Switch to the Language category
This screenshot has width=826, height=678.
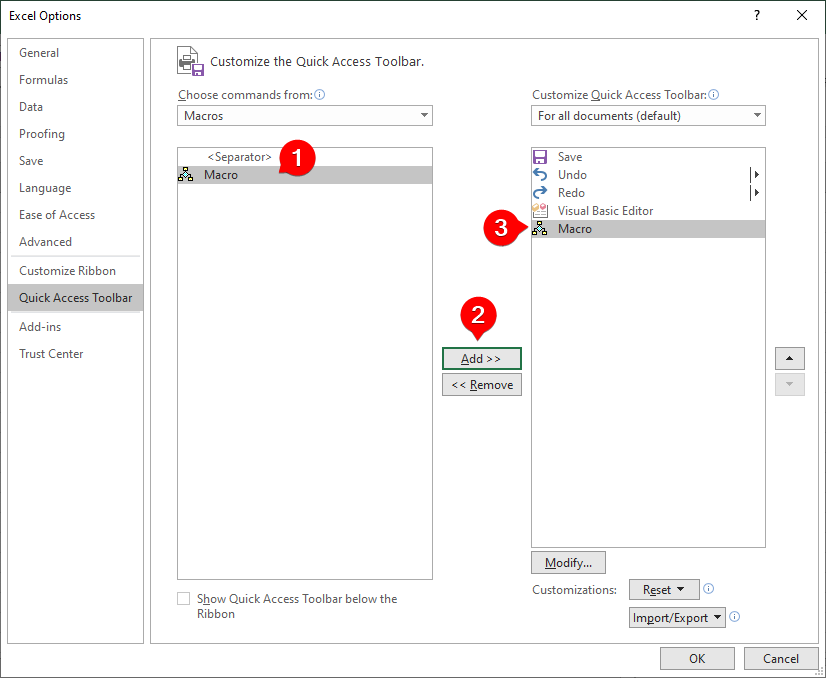pos(76,188)
